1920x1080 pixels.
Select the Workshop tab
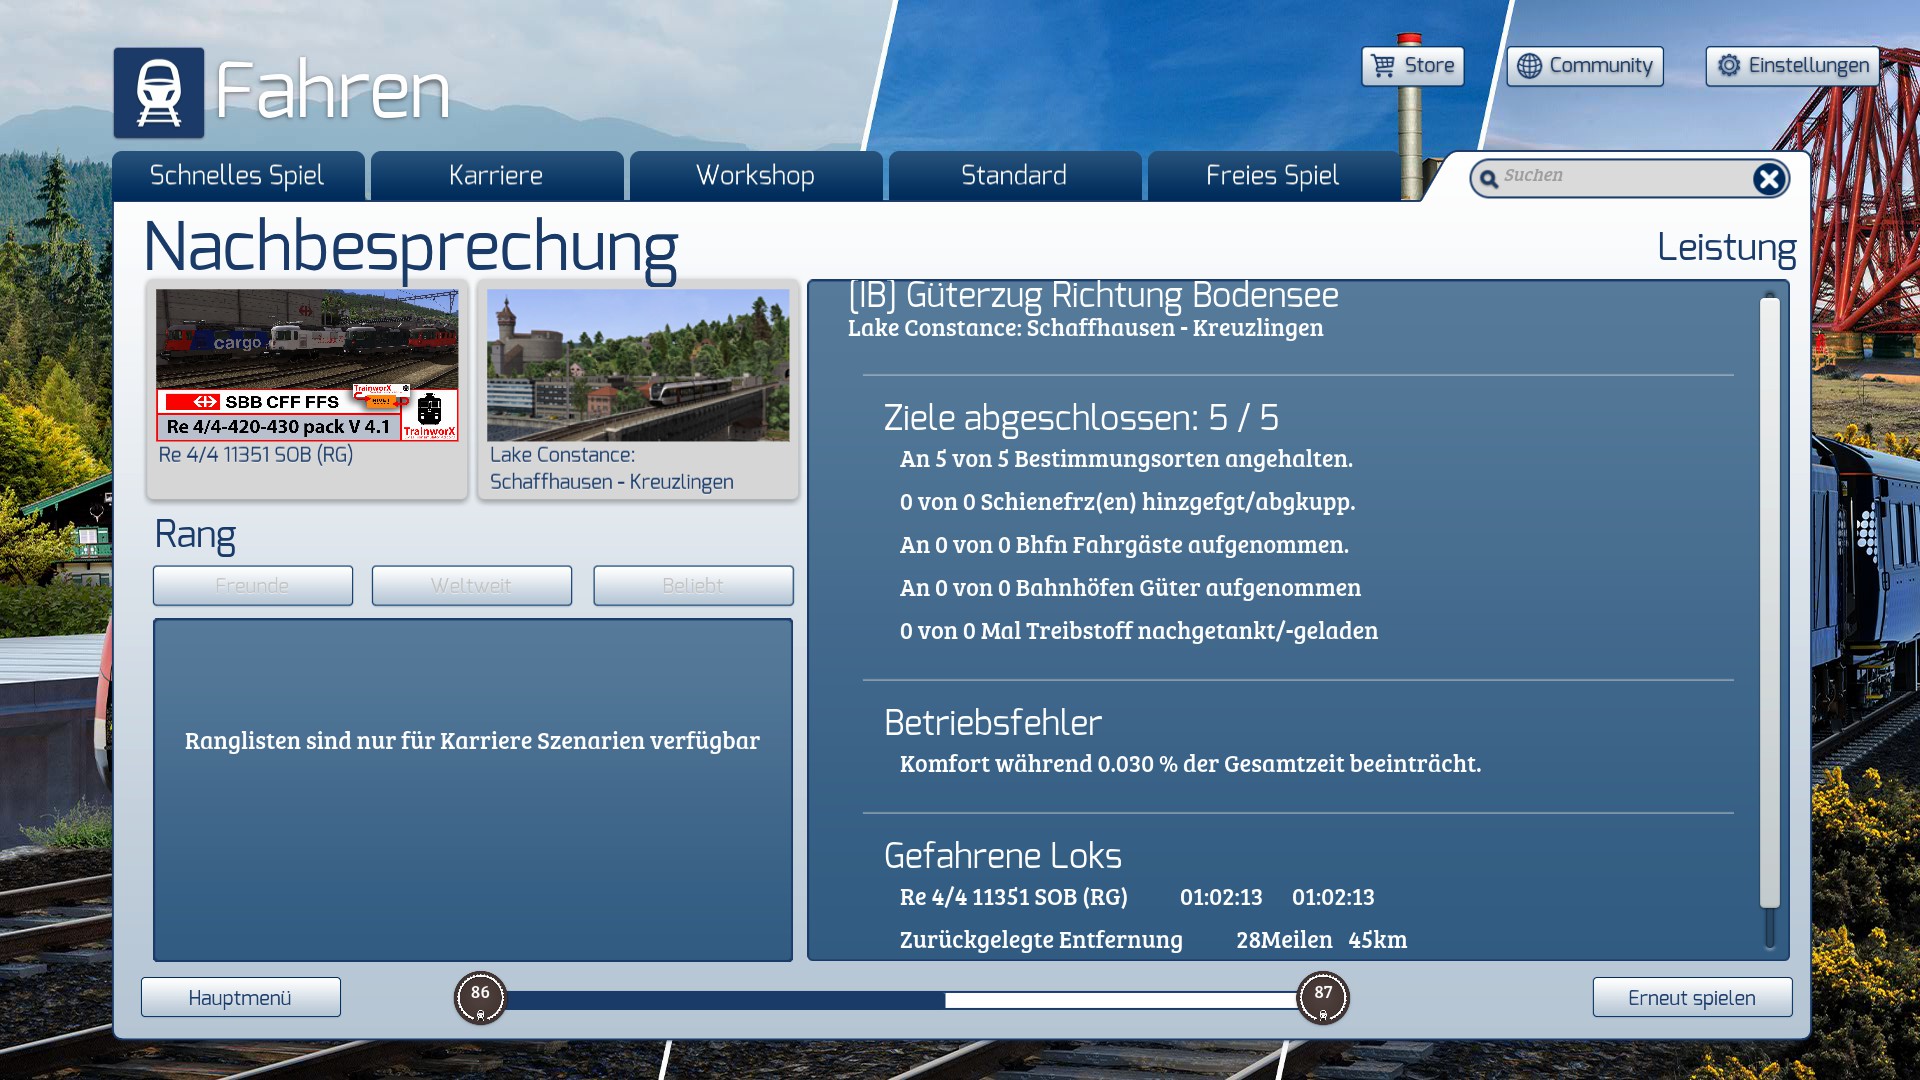coord(755,176)
